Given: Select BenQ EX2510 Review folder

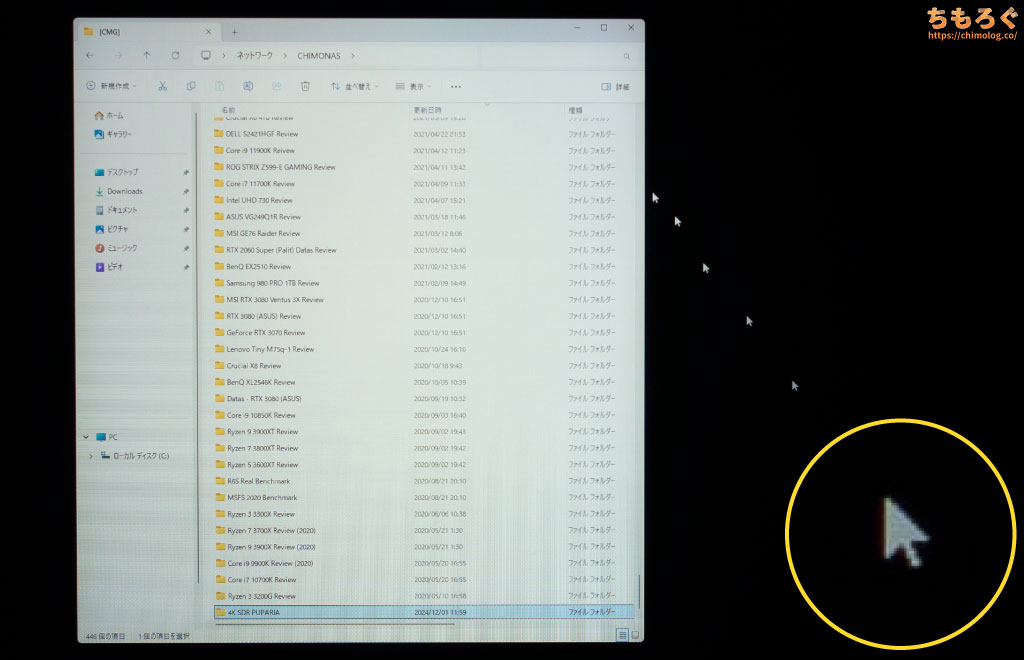Looking at the screenshot, I should point(259,267).
